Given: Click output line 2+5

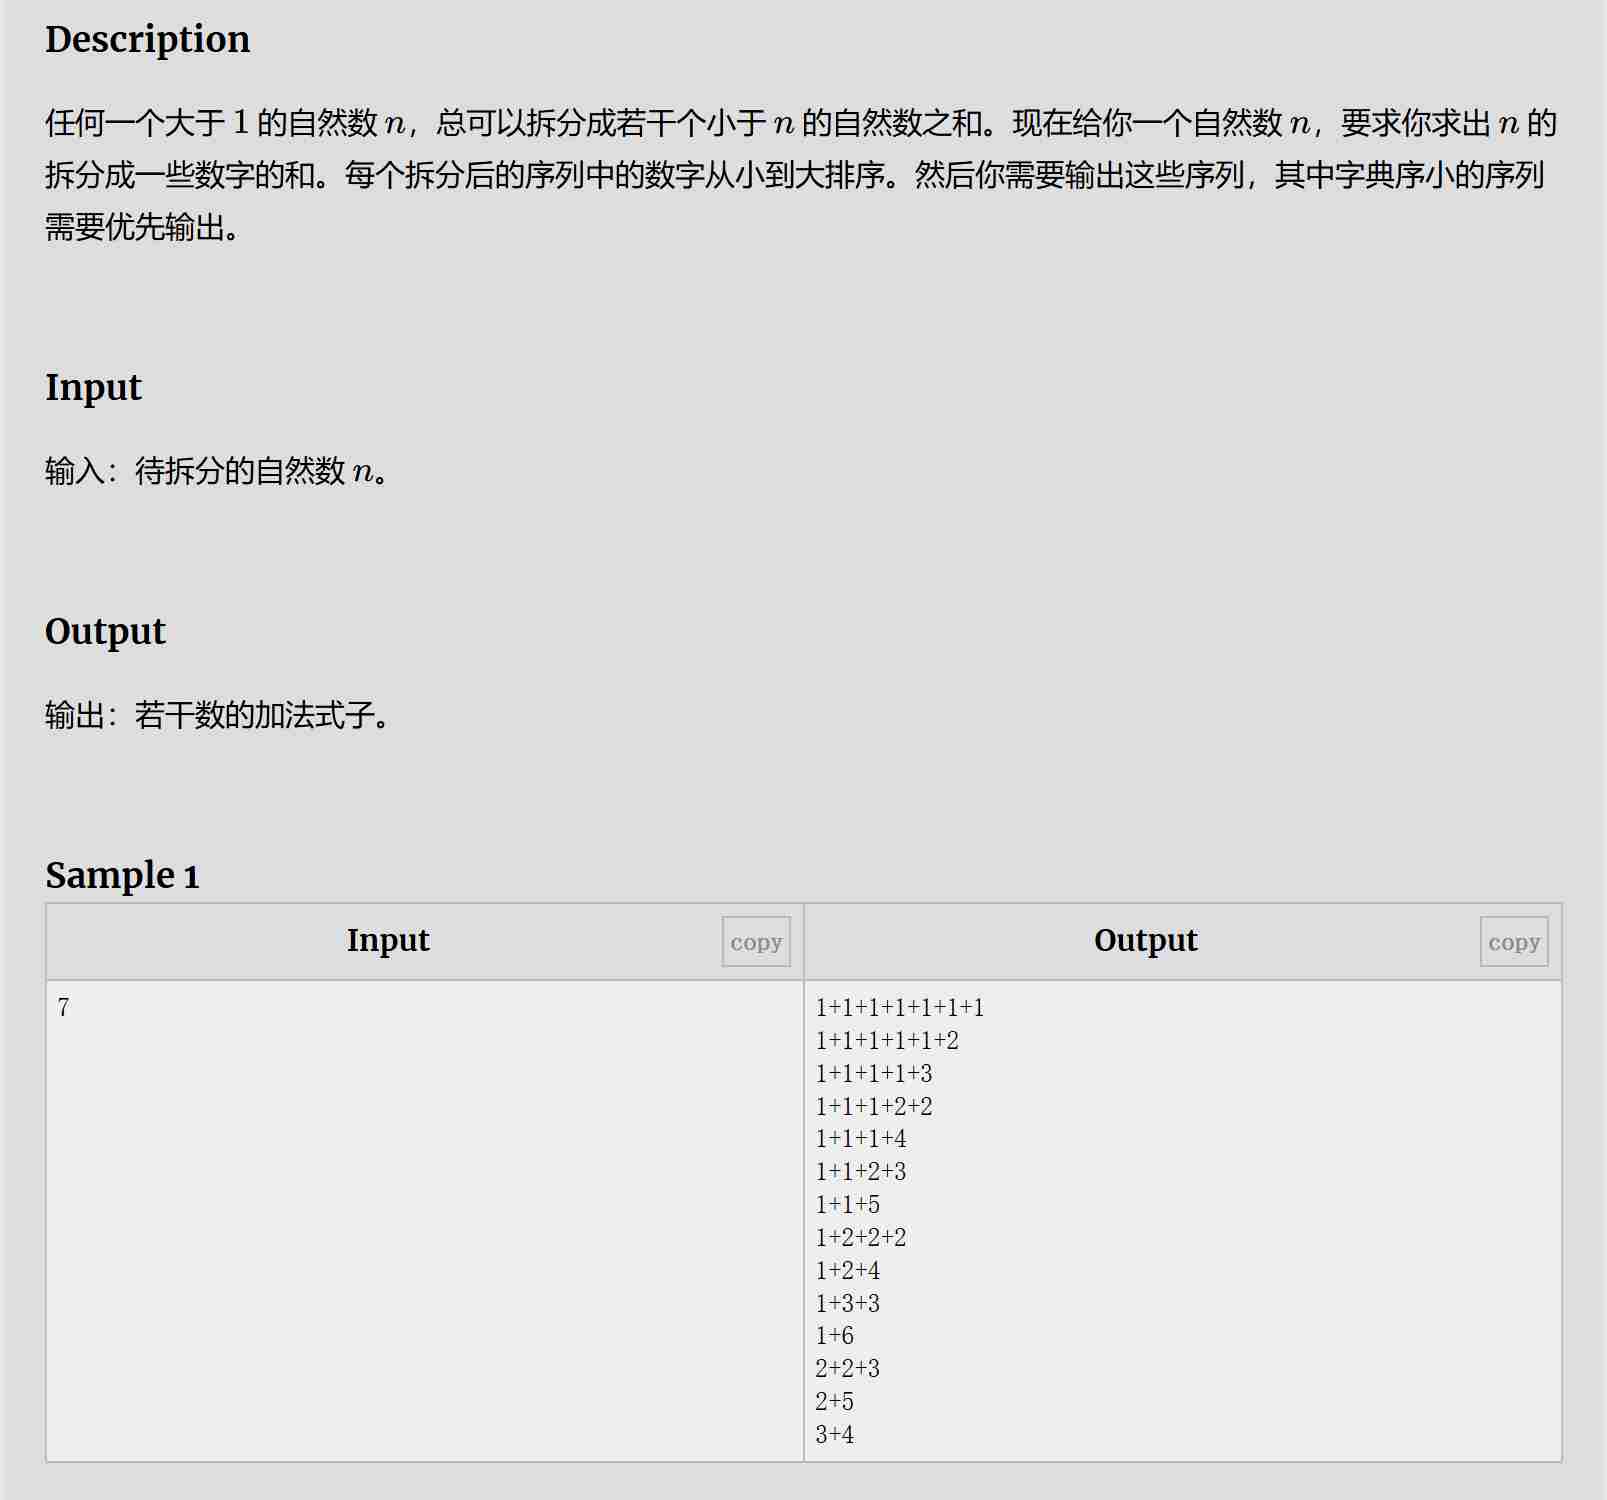Looking at the screenshot, I should [x=835, y=1402].
